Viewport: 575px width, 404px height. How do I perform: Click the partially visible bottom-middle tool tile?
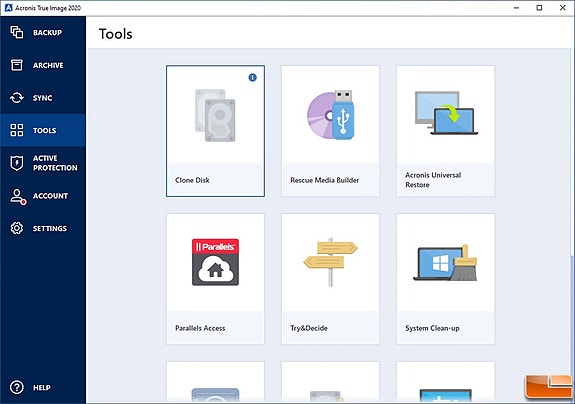click(x=330, y=382)
